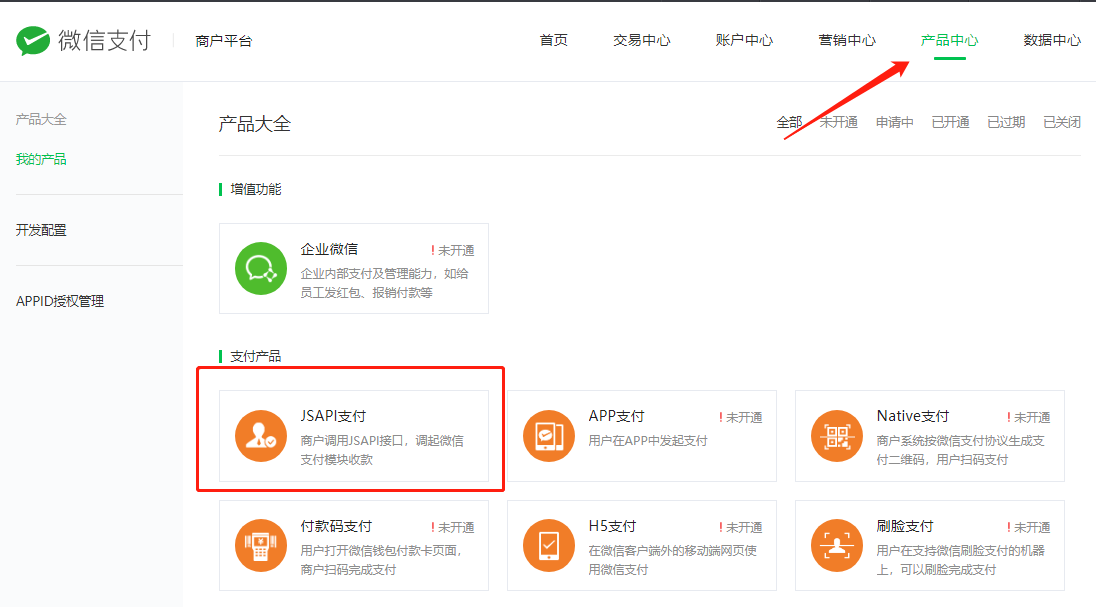Viewport: 1096px width, 607px height.
Task: Open APPID授权管理 in sidebar
Action: point(60,301)
